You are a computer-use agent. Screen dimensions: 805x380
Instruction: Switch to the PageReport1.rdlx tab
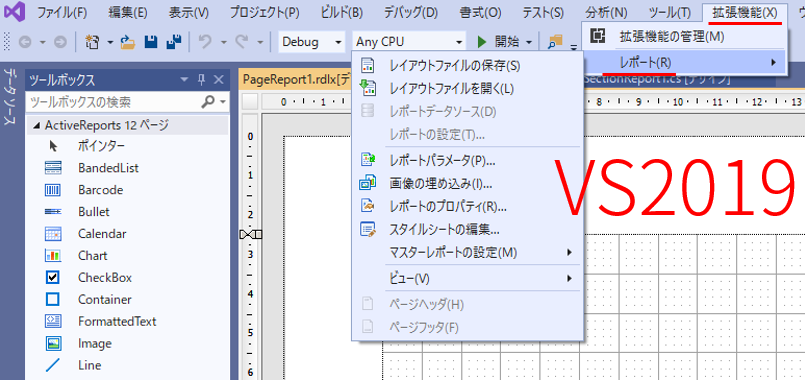coord(296,79)
